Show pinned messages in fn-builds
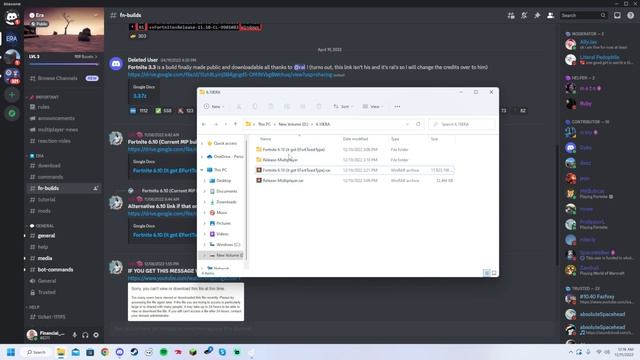The width and height of the screenshot is (640, 360). (537, 16)
